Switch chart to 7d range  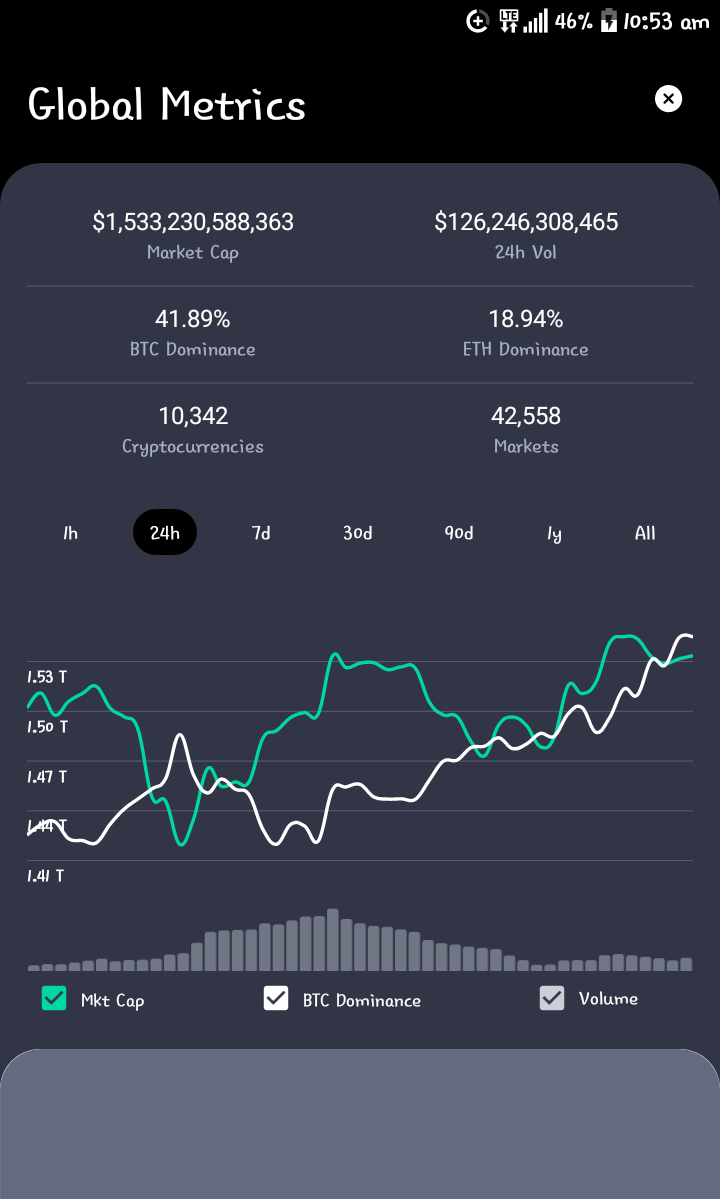pyautogui.click(x=261, y=533)
